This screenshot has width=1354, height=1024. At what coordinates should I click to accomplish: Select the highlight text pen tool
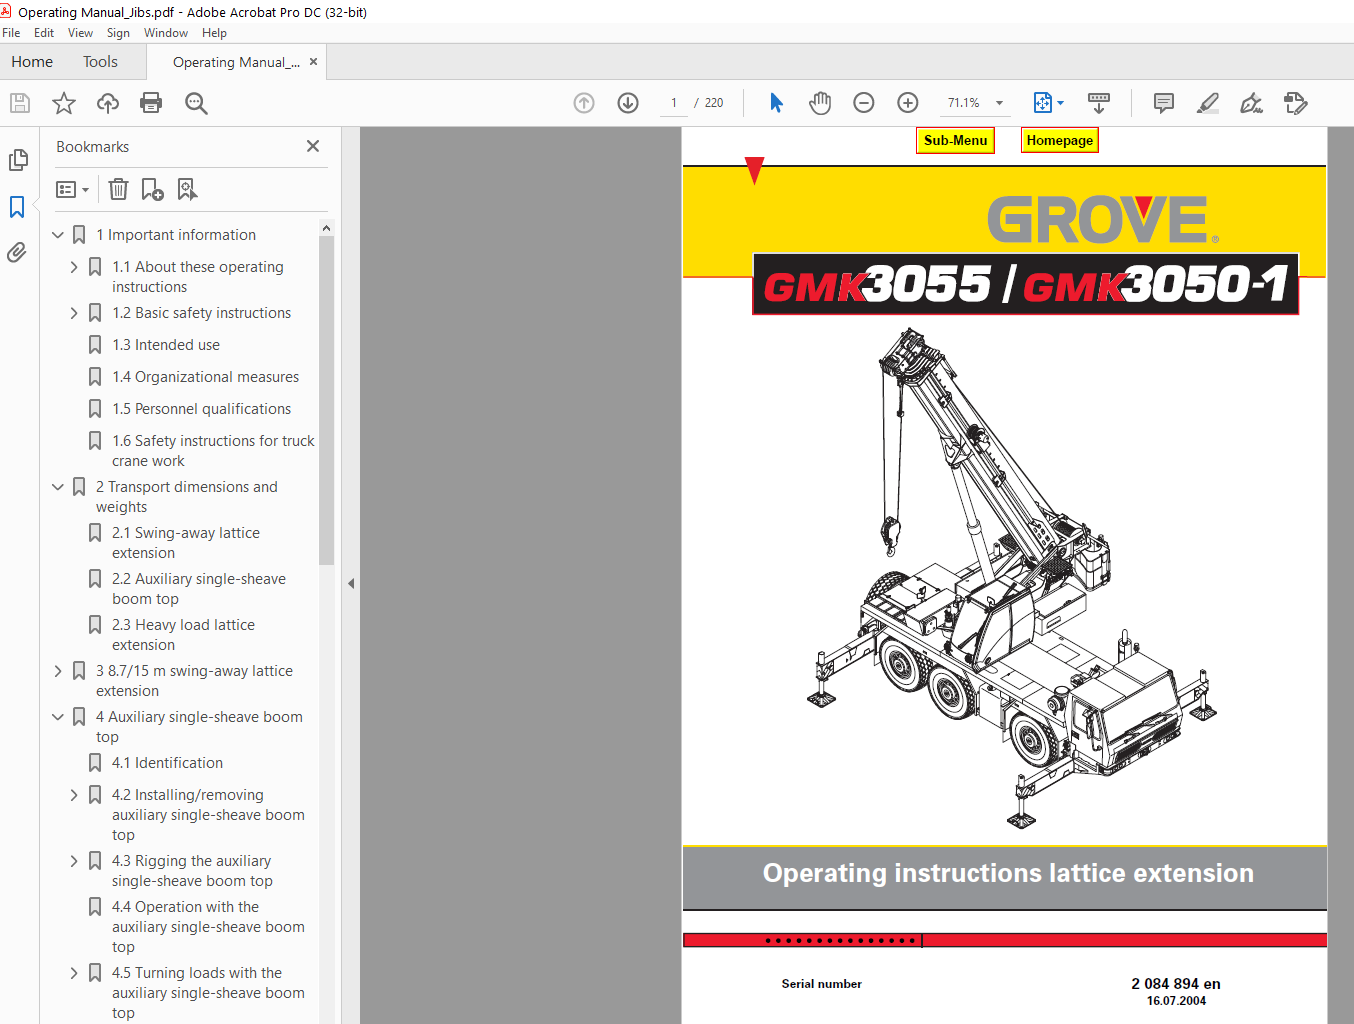tap(1208, 103)
